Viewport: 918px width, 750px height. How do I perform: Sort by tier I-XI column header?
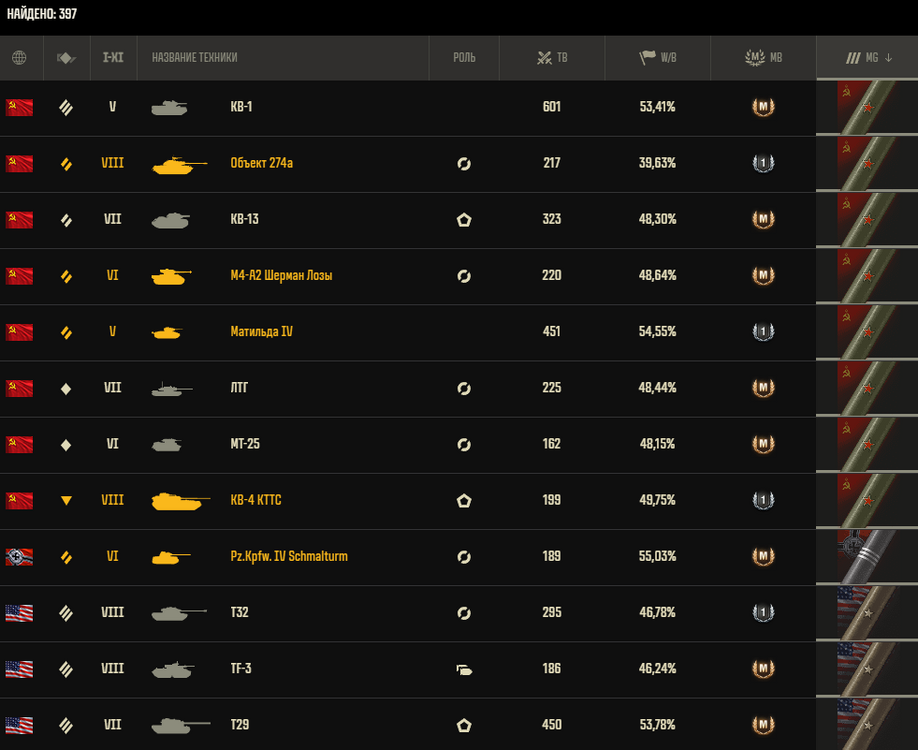[x=113, y=57]
